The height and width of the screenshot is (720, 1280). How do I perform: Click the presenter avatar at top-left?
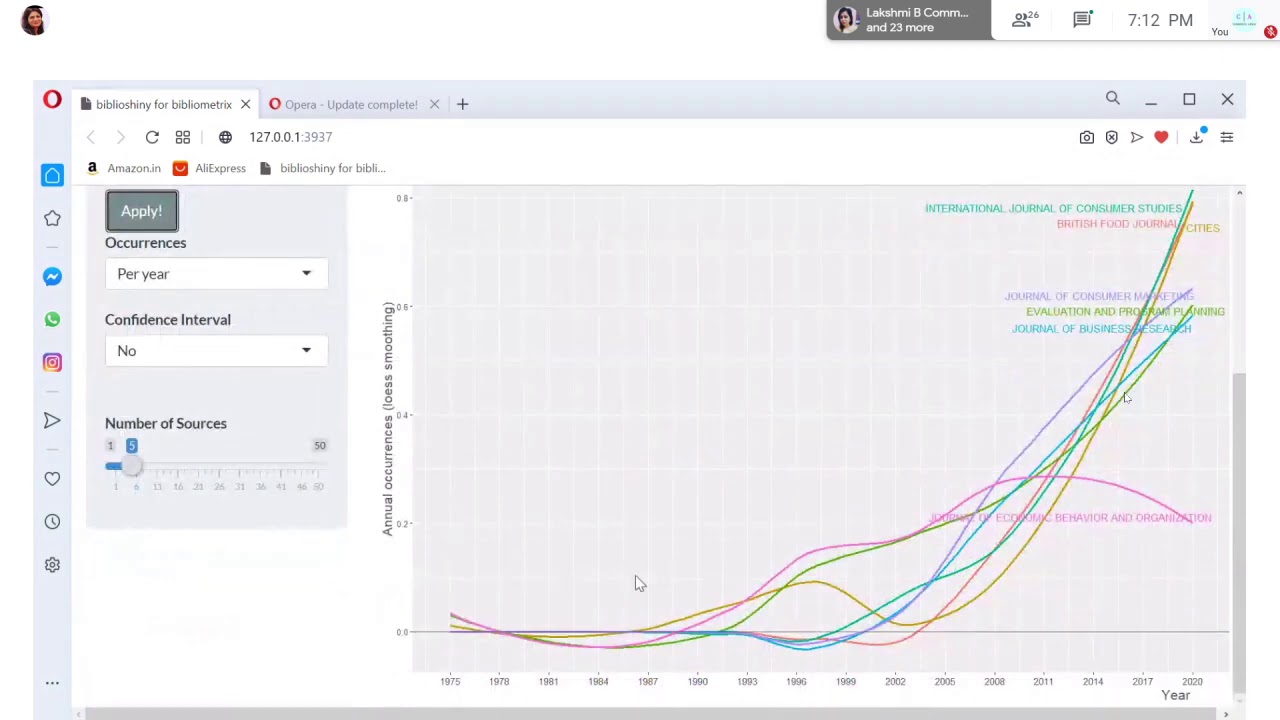34,20
